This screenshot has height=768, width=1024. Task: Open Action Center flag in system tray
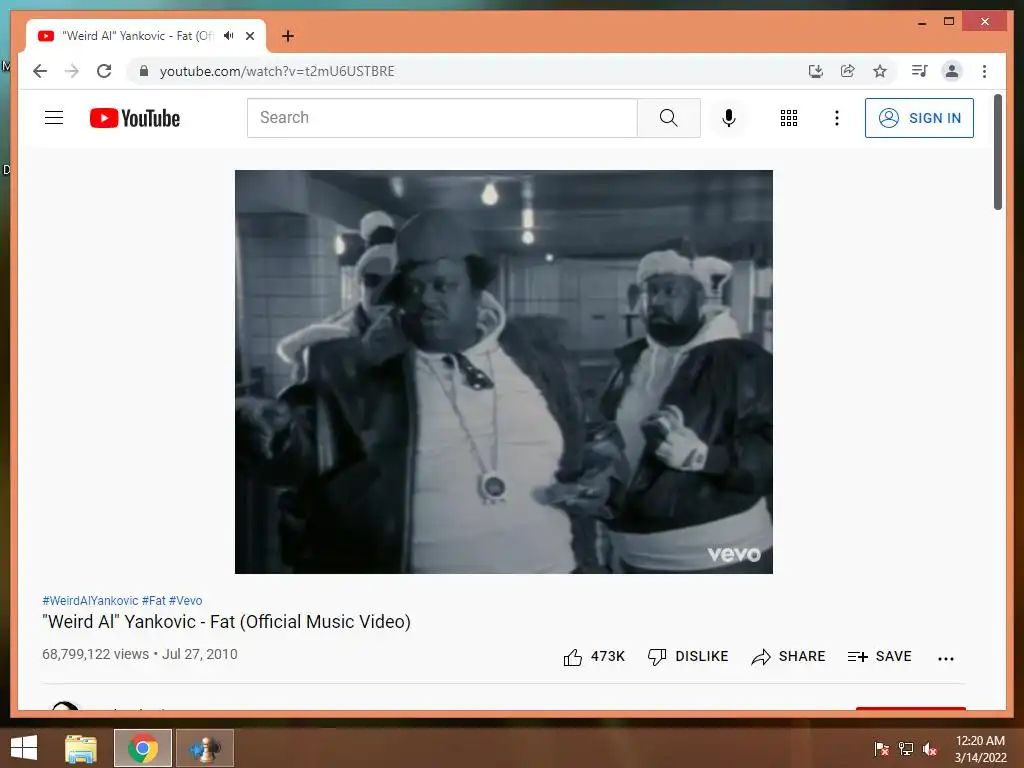click(882, 749)
